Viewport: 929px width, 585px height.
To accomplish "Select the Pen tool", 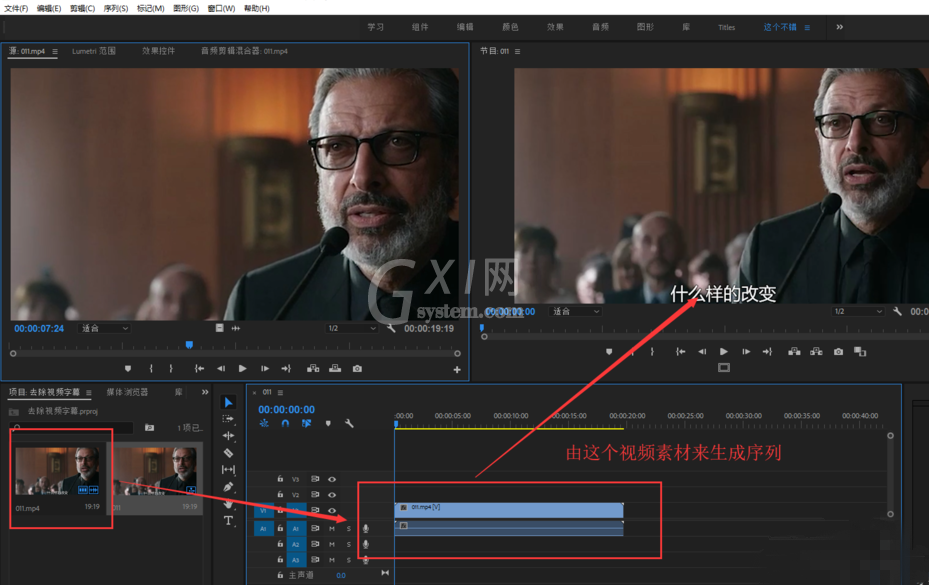I will (228, 487).
